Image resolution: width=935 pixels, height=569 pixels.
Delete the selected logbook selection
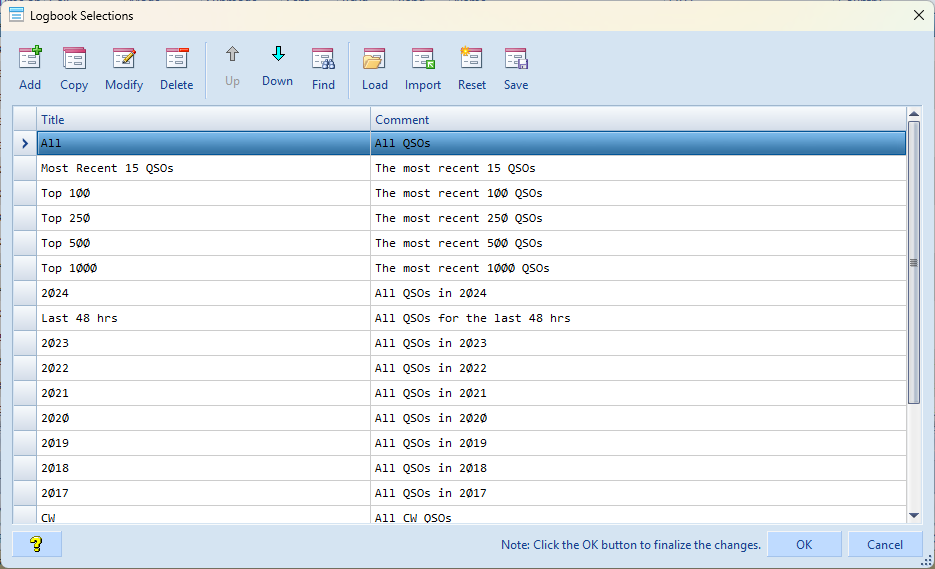(176, 68)
